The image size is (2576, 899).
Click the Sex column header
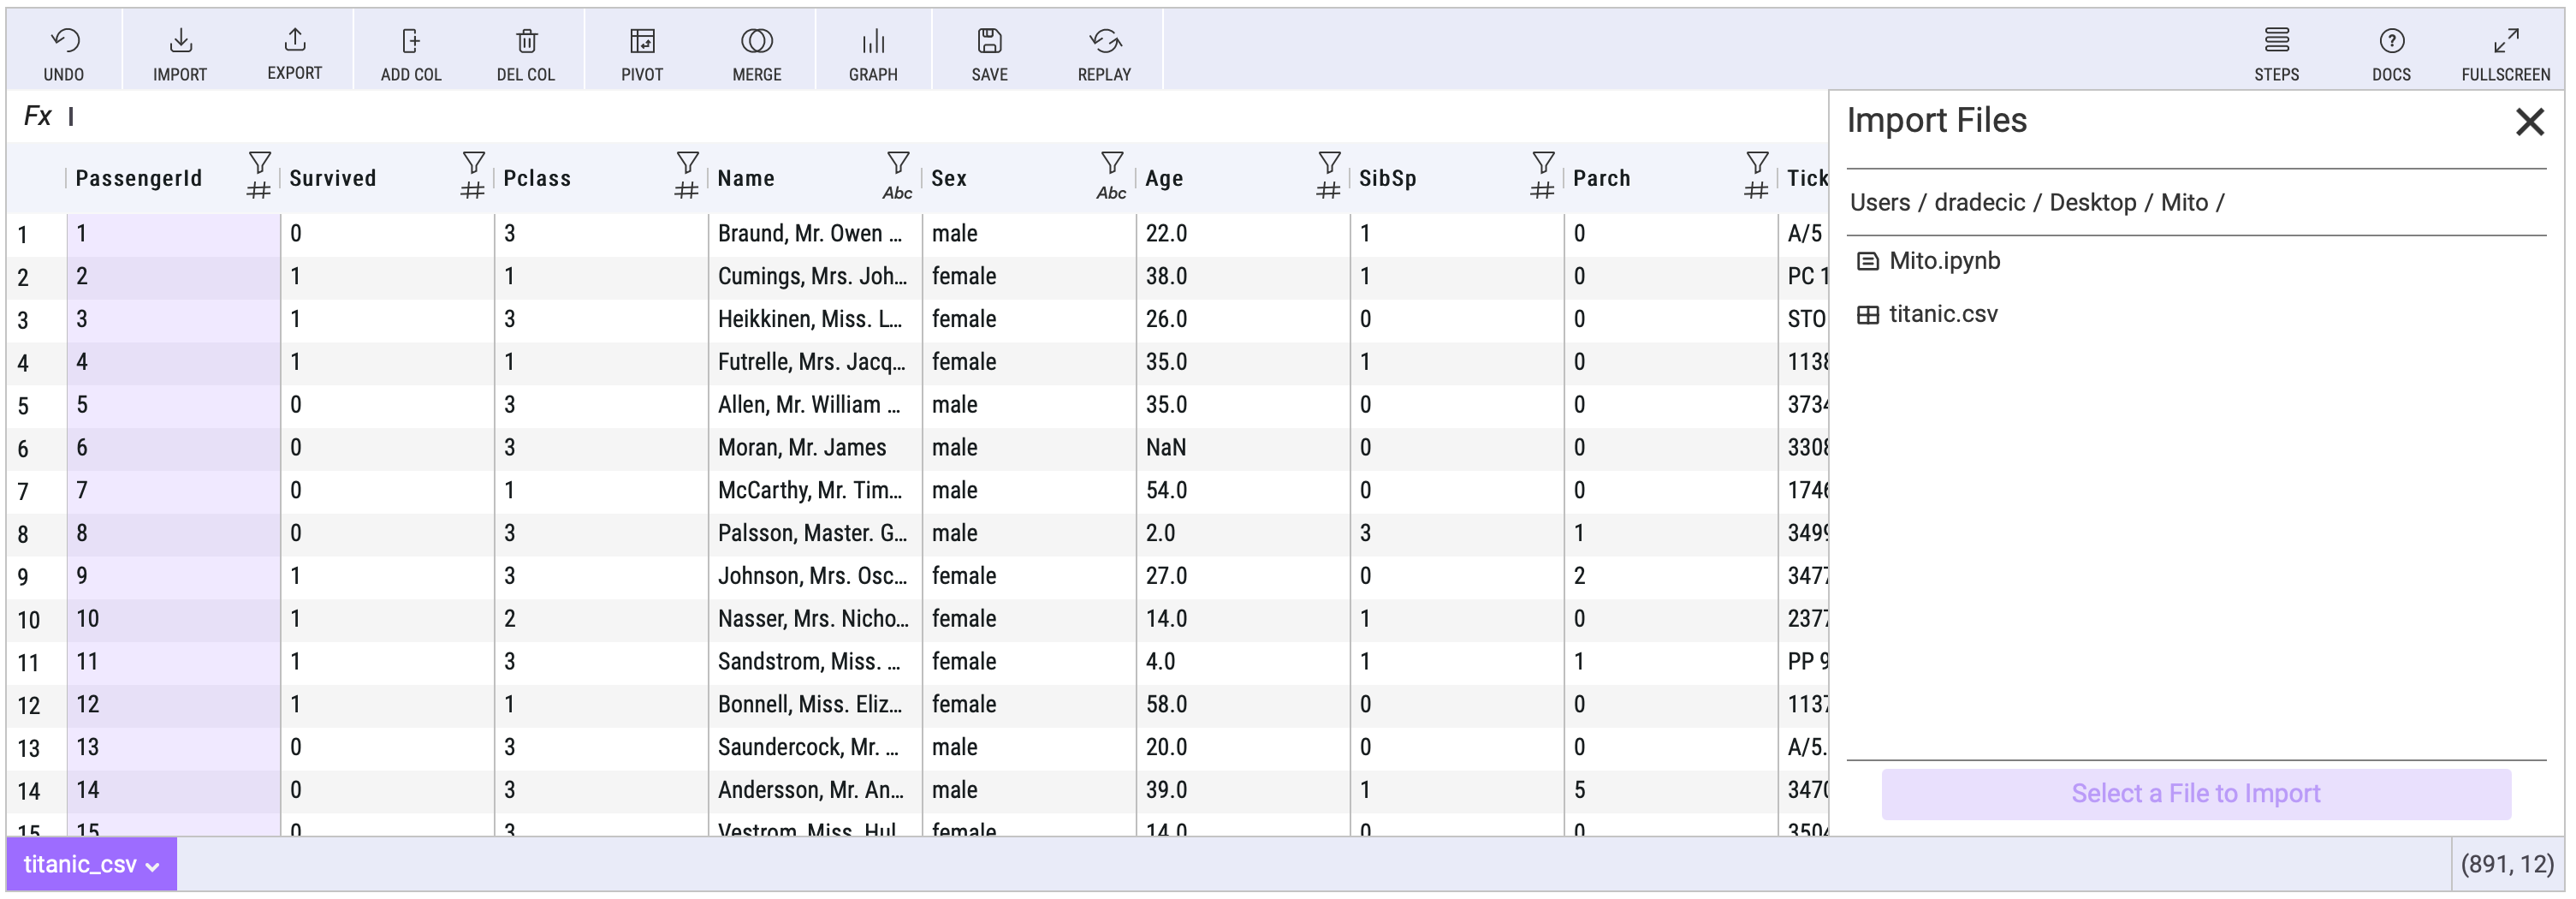(949, 178)
